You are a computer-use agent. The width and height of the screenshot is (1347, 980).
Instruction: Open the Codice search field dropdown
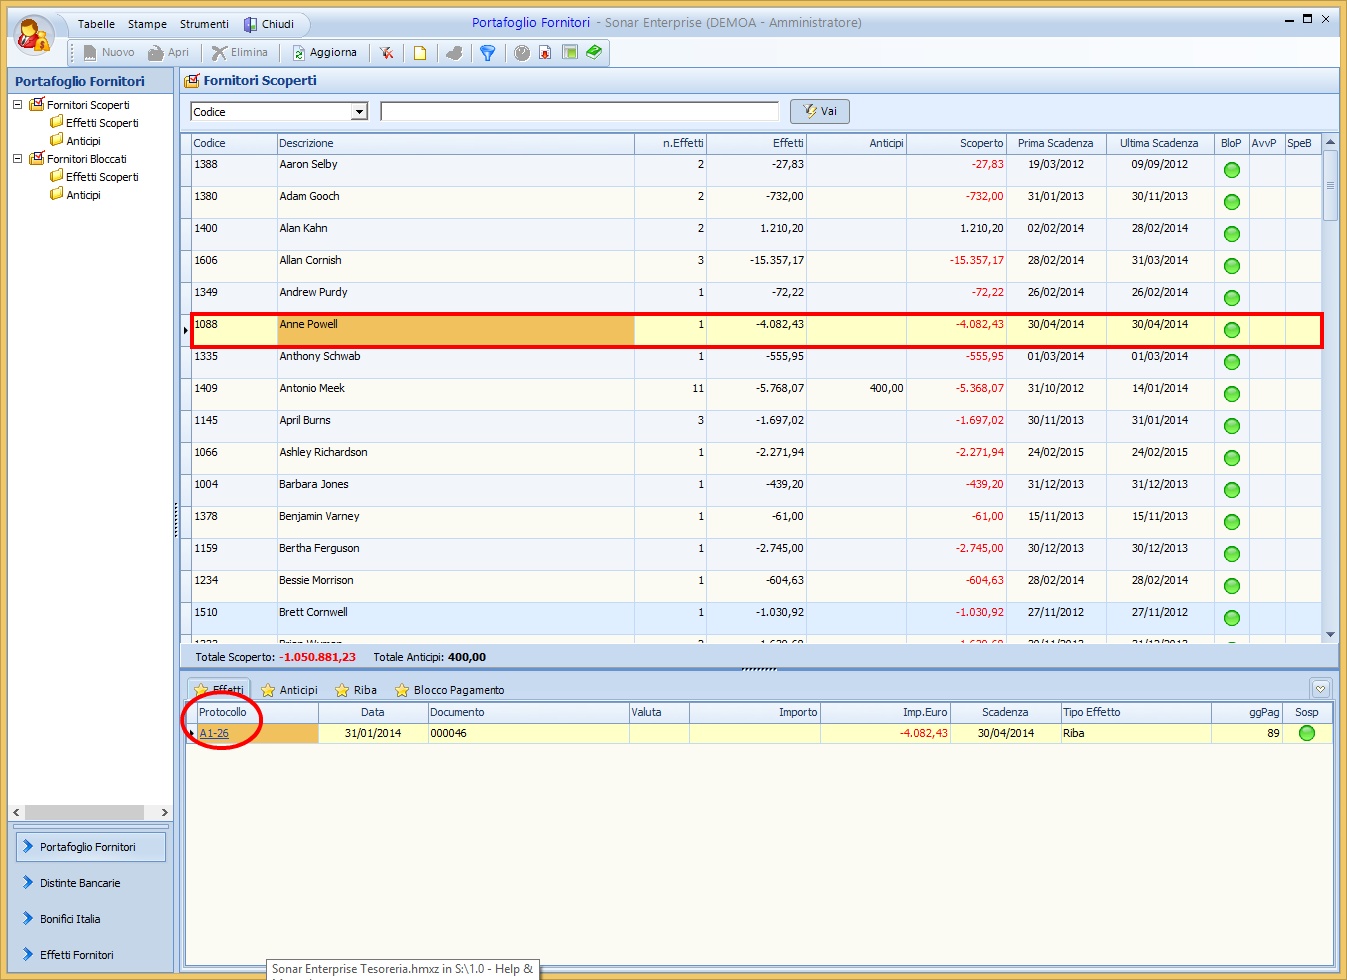(360, 112)
